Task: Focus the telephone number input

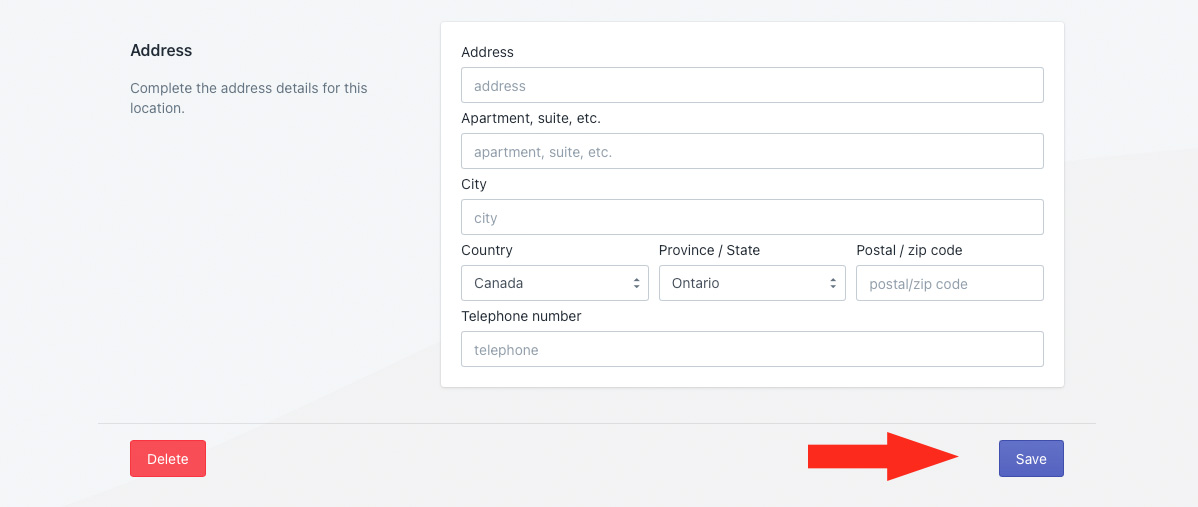Action: pos(752,350)
